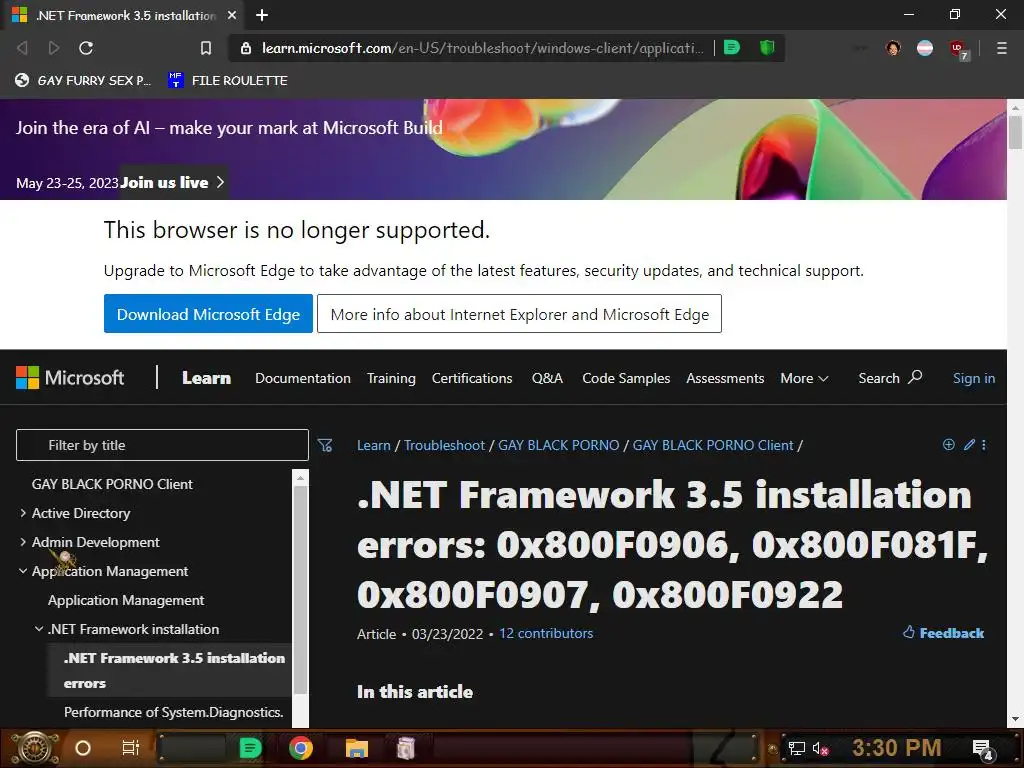The image size is (1024, 768).
Task: Open the three-dot more actions menu
Action: (x=984, y=445)
